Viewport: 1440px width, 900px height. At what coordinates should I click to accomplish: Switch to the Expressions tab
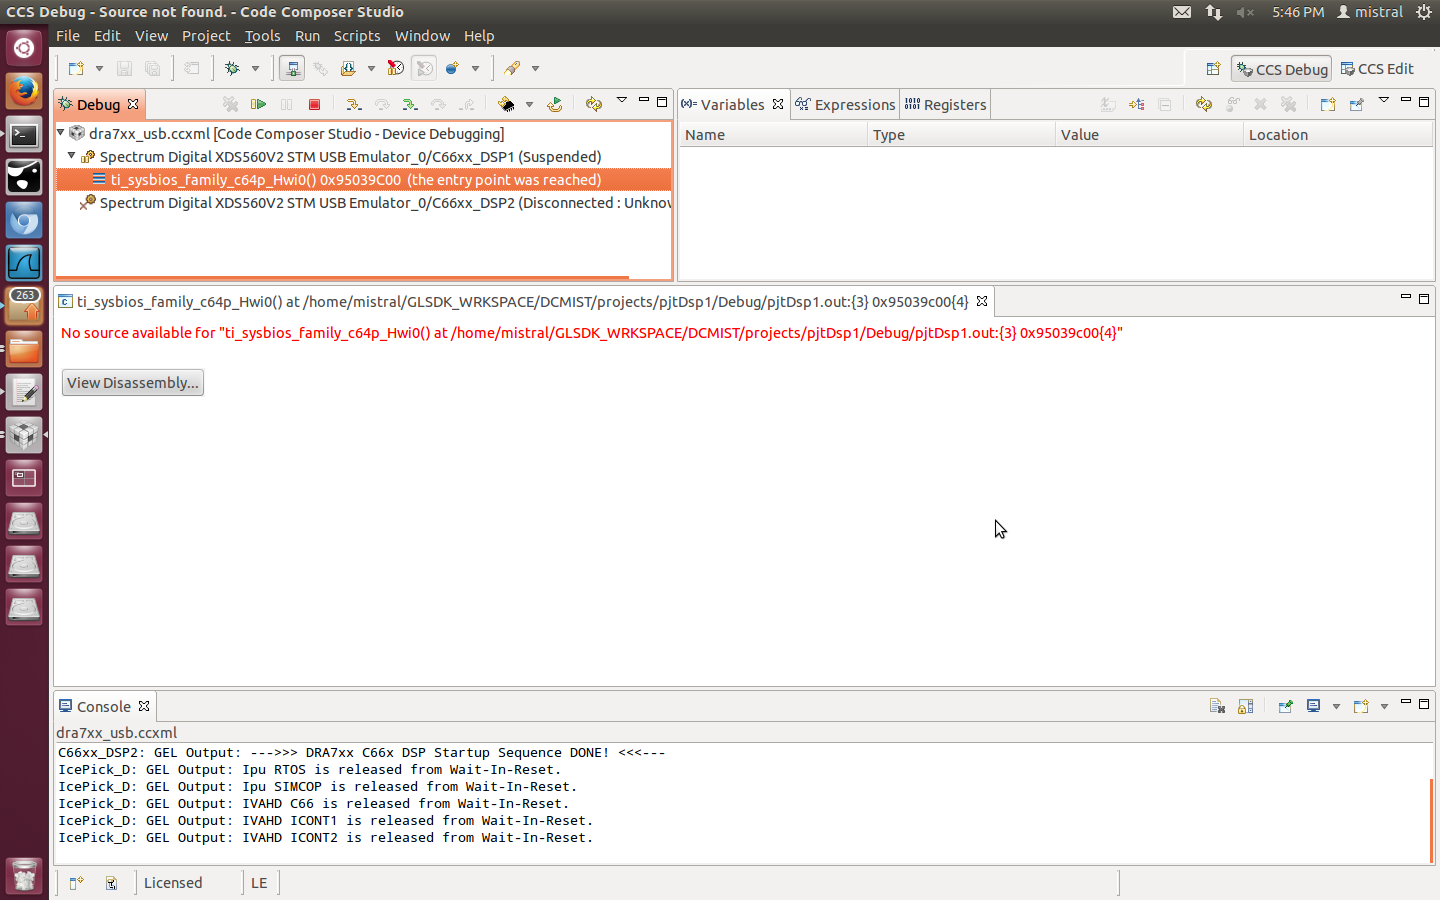(846, 105)
